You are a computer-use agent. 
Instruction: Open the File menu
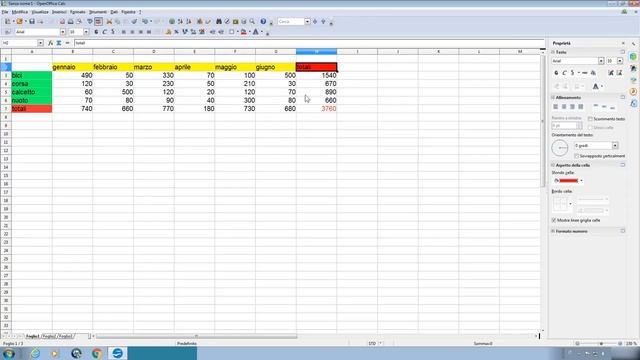[5, 12]
